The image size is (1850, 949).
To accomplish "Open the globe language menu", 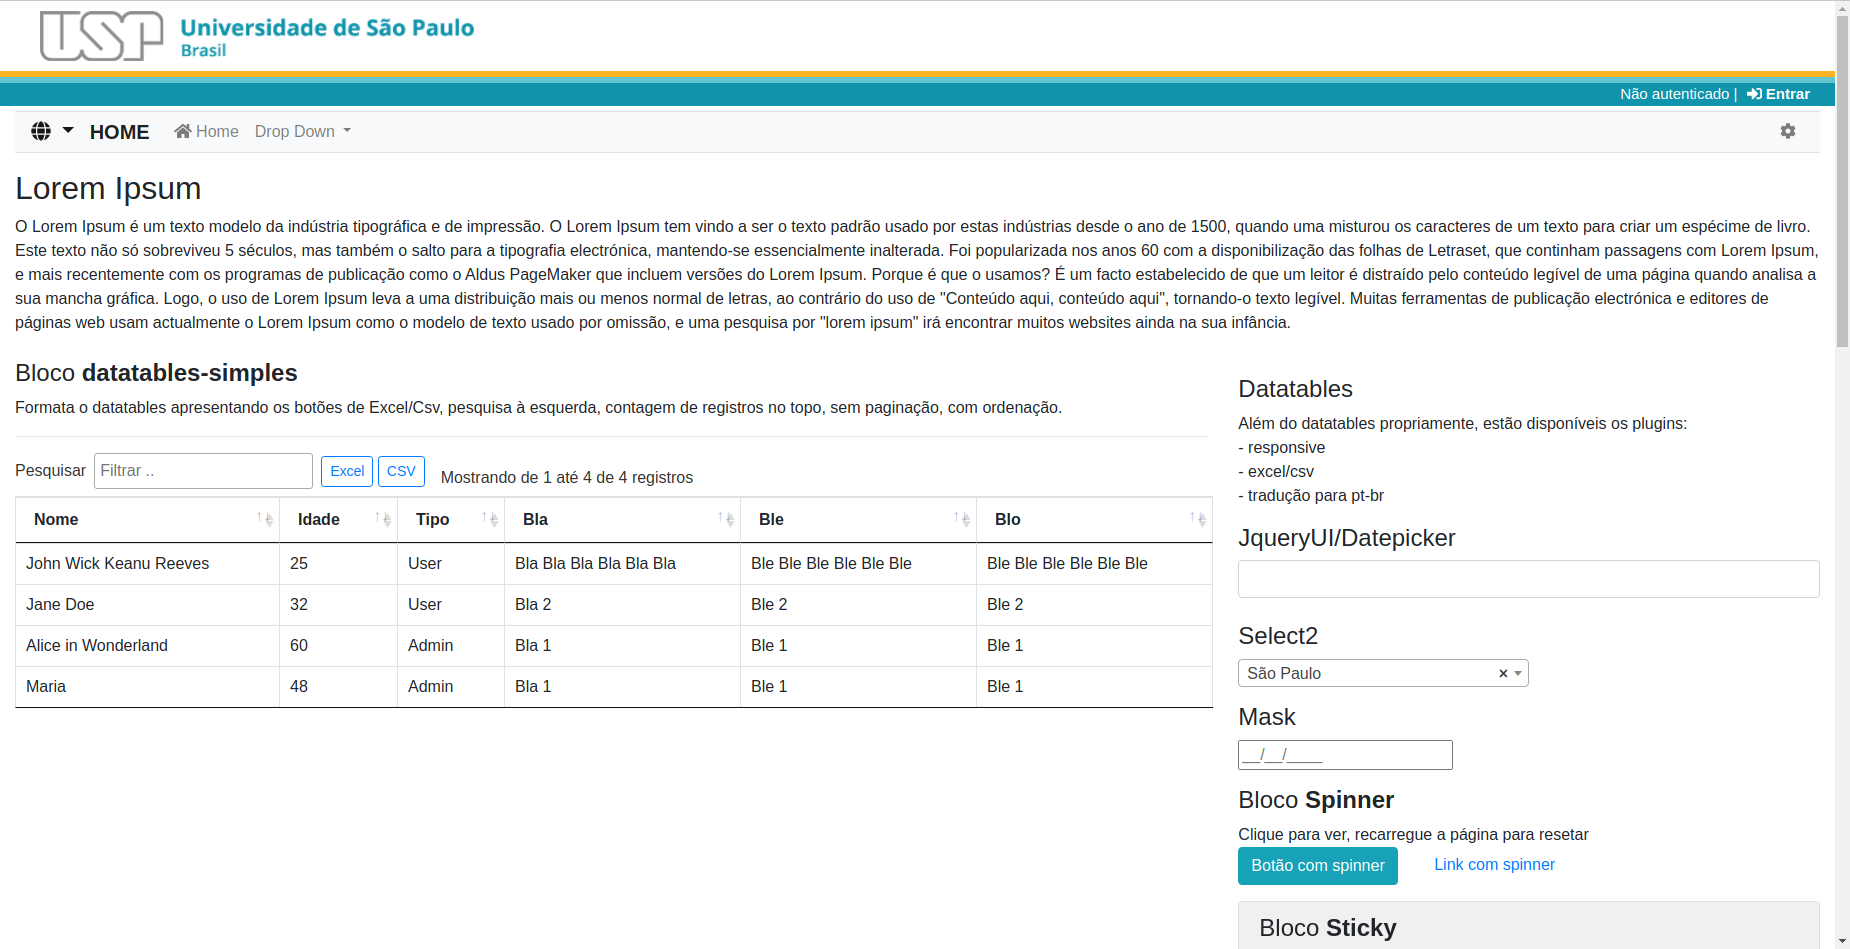I will 41,131.
